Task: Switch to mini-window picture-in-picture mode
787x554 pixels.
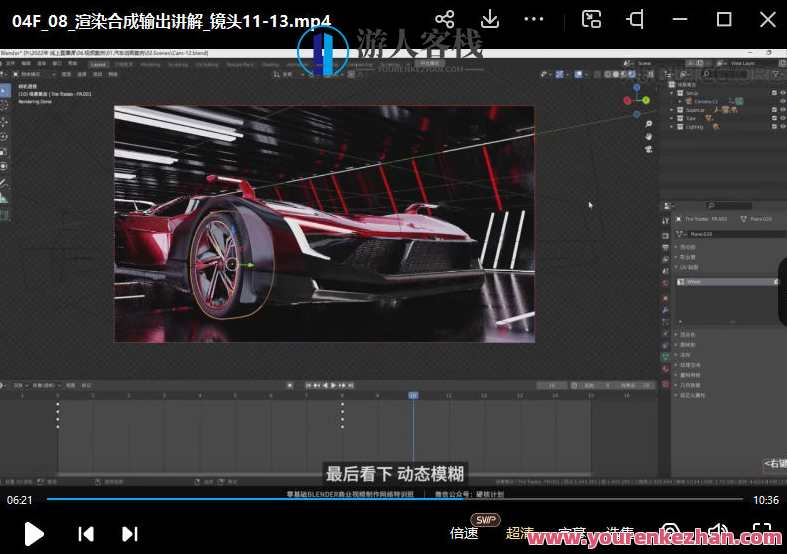Action: pyautogui.click(x=591, y=20)
